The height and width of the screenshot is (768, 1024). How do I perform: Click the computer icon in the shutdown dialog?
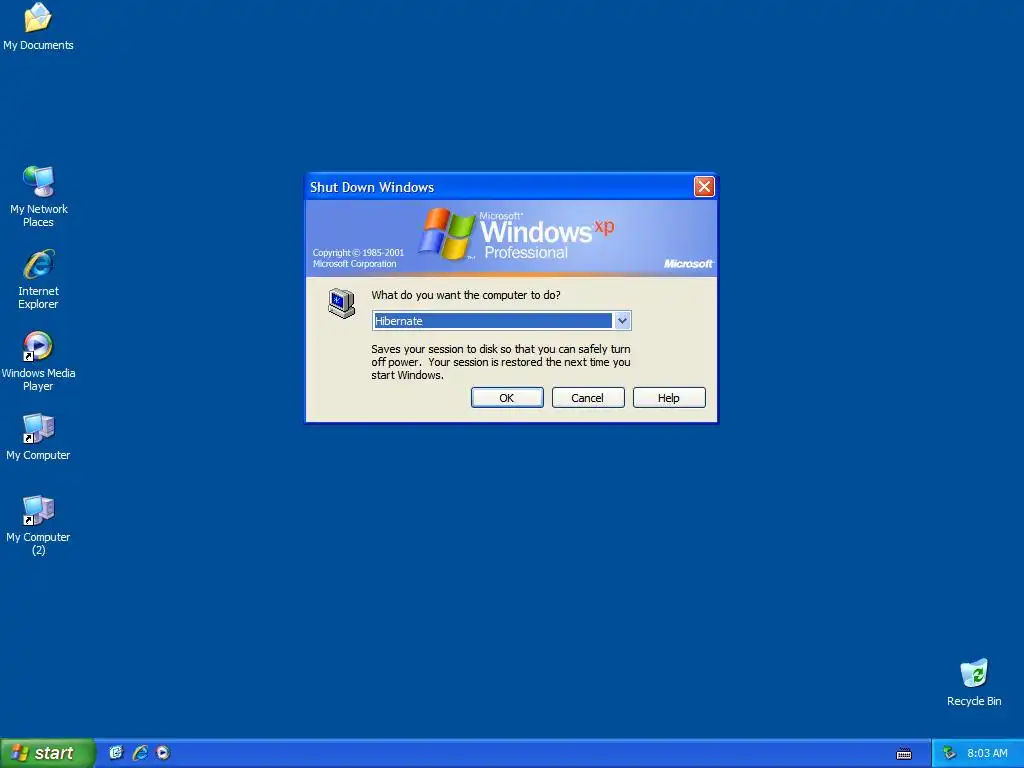(342, 303)
